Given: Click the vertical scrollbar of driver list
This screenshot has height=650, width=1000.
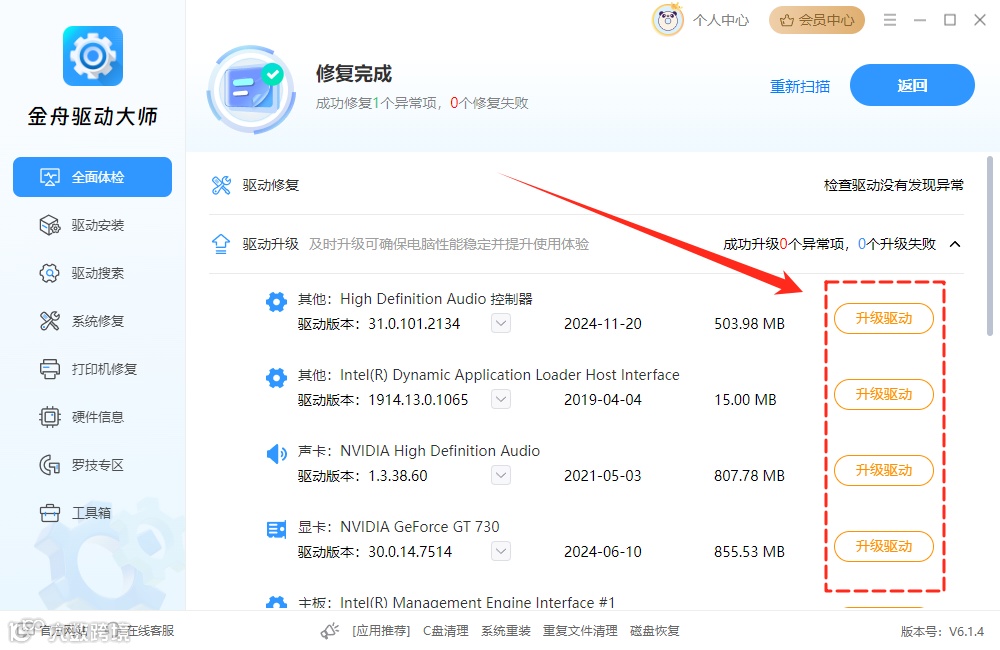Looking at the screenshot, I should pyautogui.click(x=989, y=246).
